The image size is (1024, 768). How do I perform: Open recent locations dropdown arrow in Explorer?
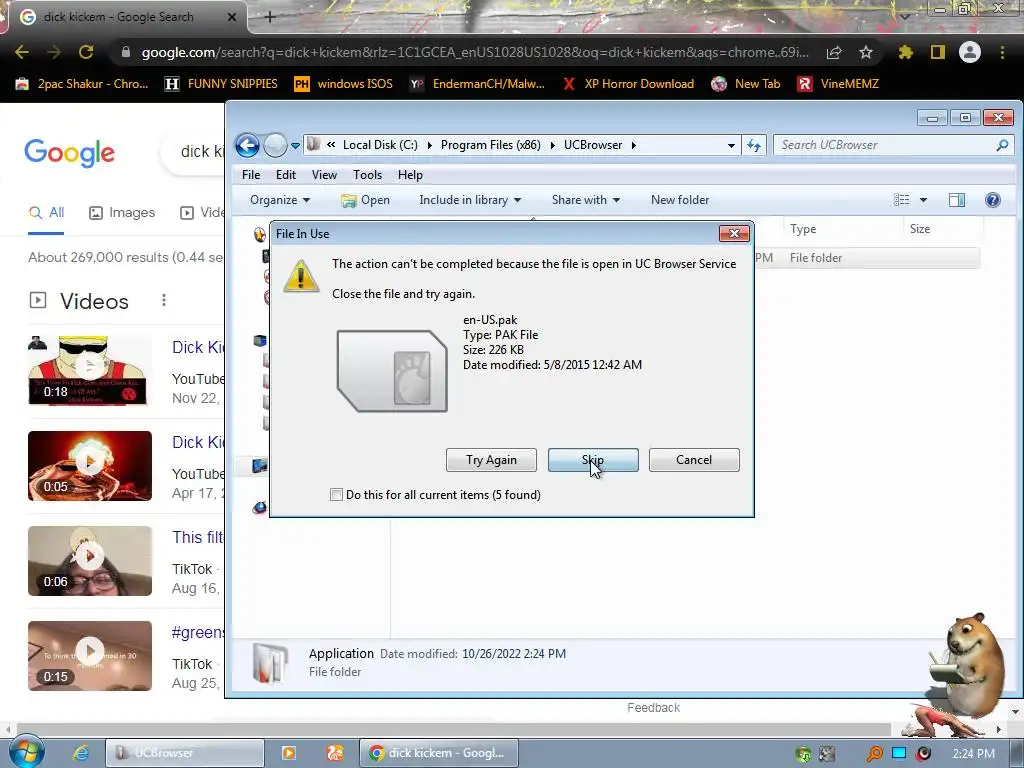(295, 146)
